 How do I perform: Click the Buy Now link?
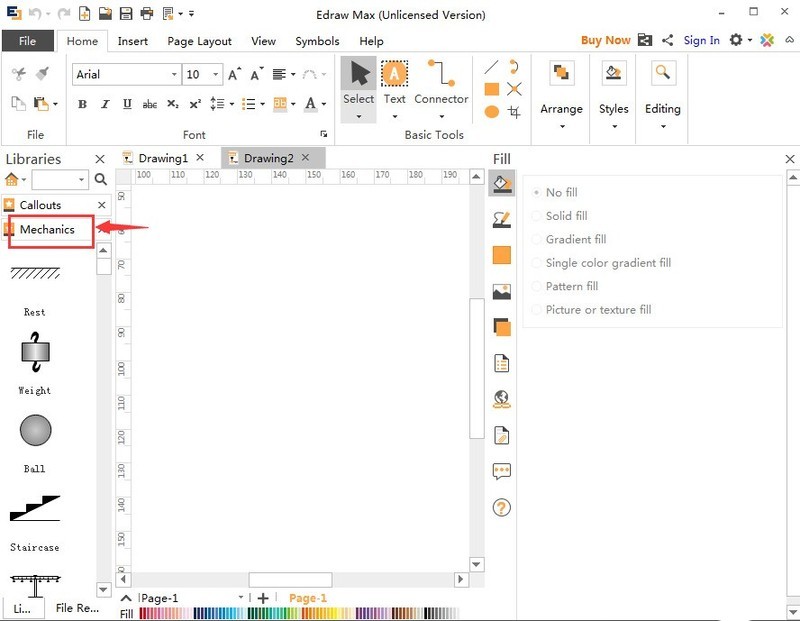click(x=606, y=40)
